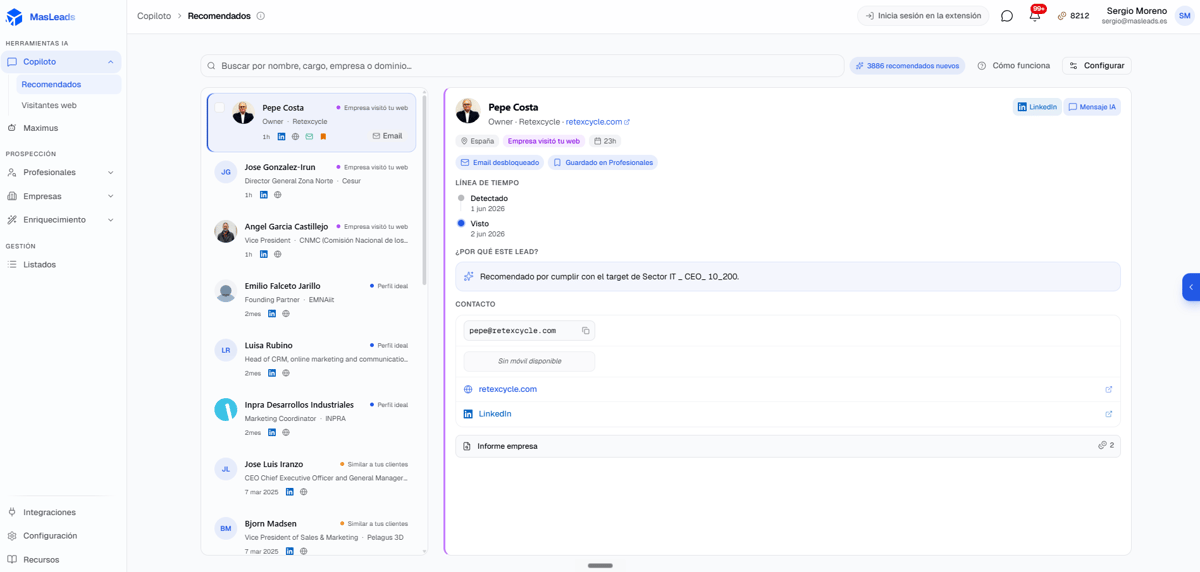
Task: Click Angel Garcia Castillejo's globe icon
Action: [x=278, y=254]
